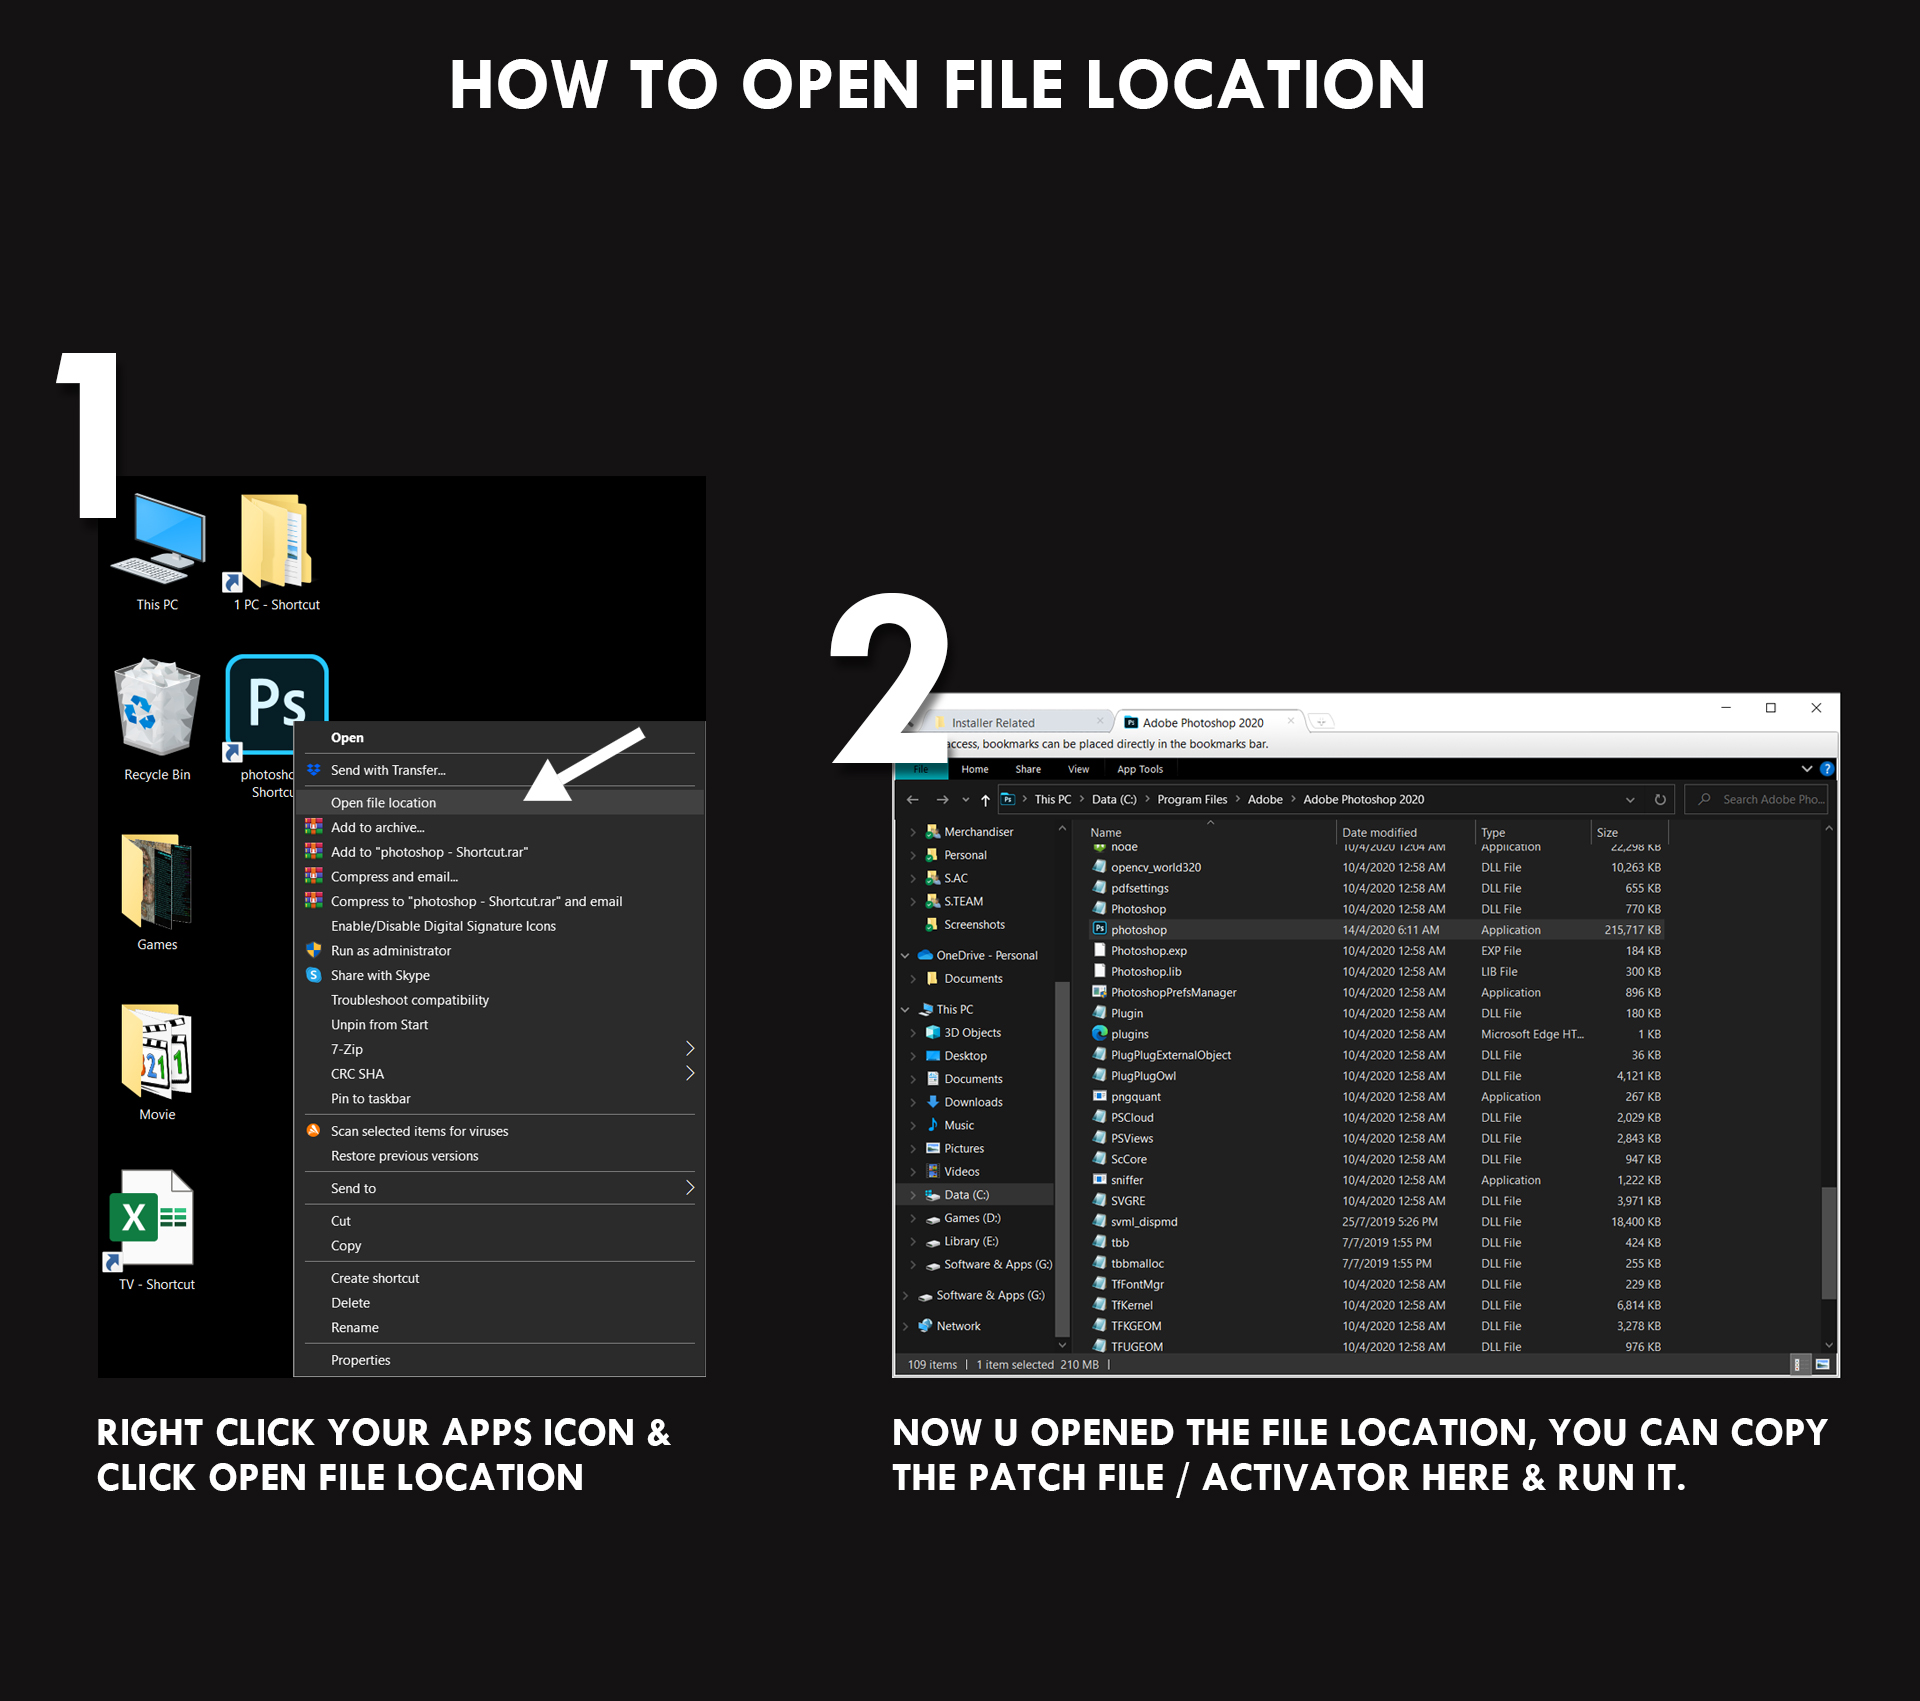1920x1701 pixels.
Task: Collapse the This PC tree node
Action: pos(905,1010)
